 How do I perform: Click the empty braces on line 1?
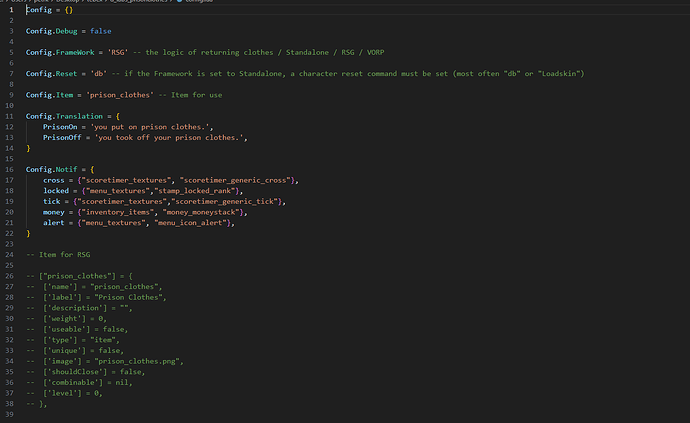(x=69, y=10)
